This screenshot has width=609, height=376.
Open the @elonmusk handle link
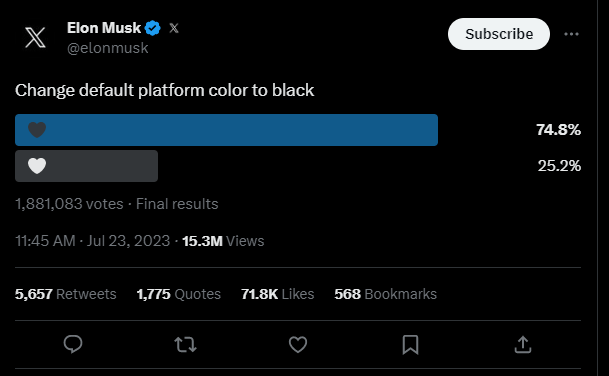tap(108, 48)
